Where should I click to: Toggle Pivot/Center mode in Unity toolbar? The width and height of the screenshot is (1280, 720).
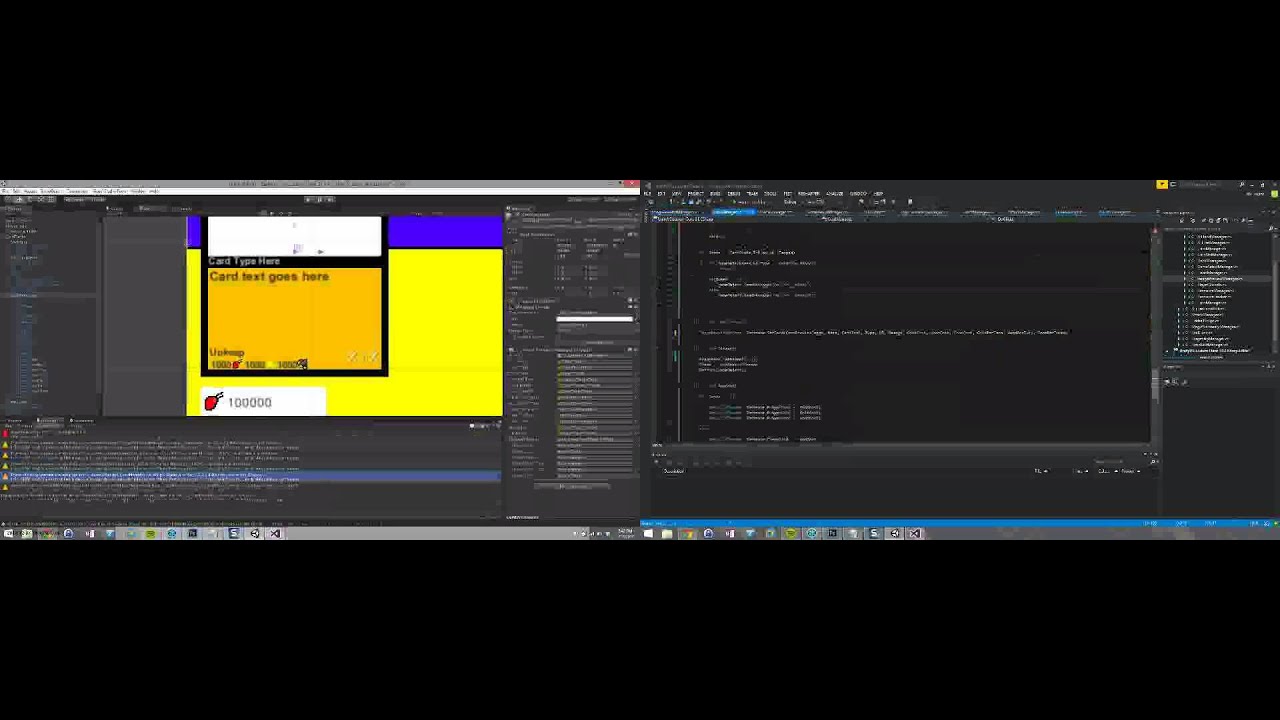74,199
